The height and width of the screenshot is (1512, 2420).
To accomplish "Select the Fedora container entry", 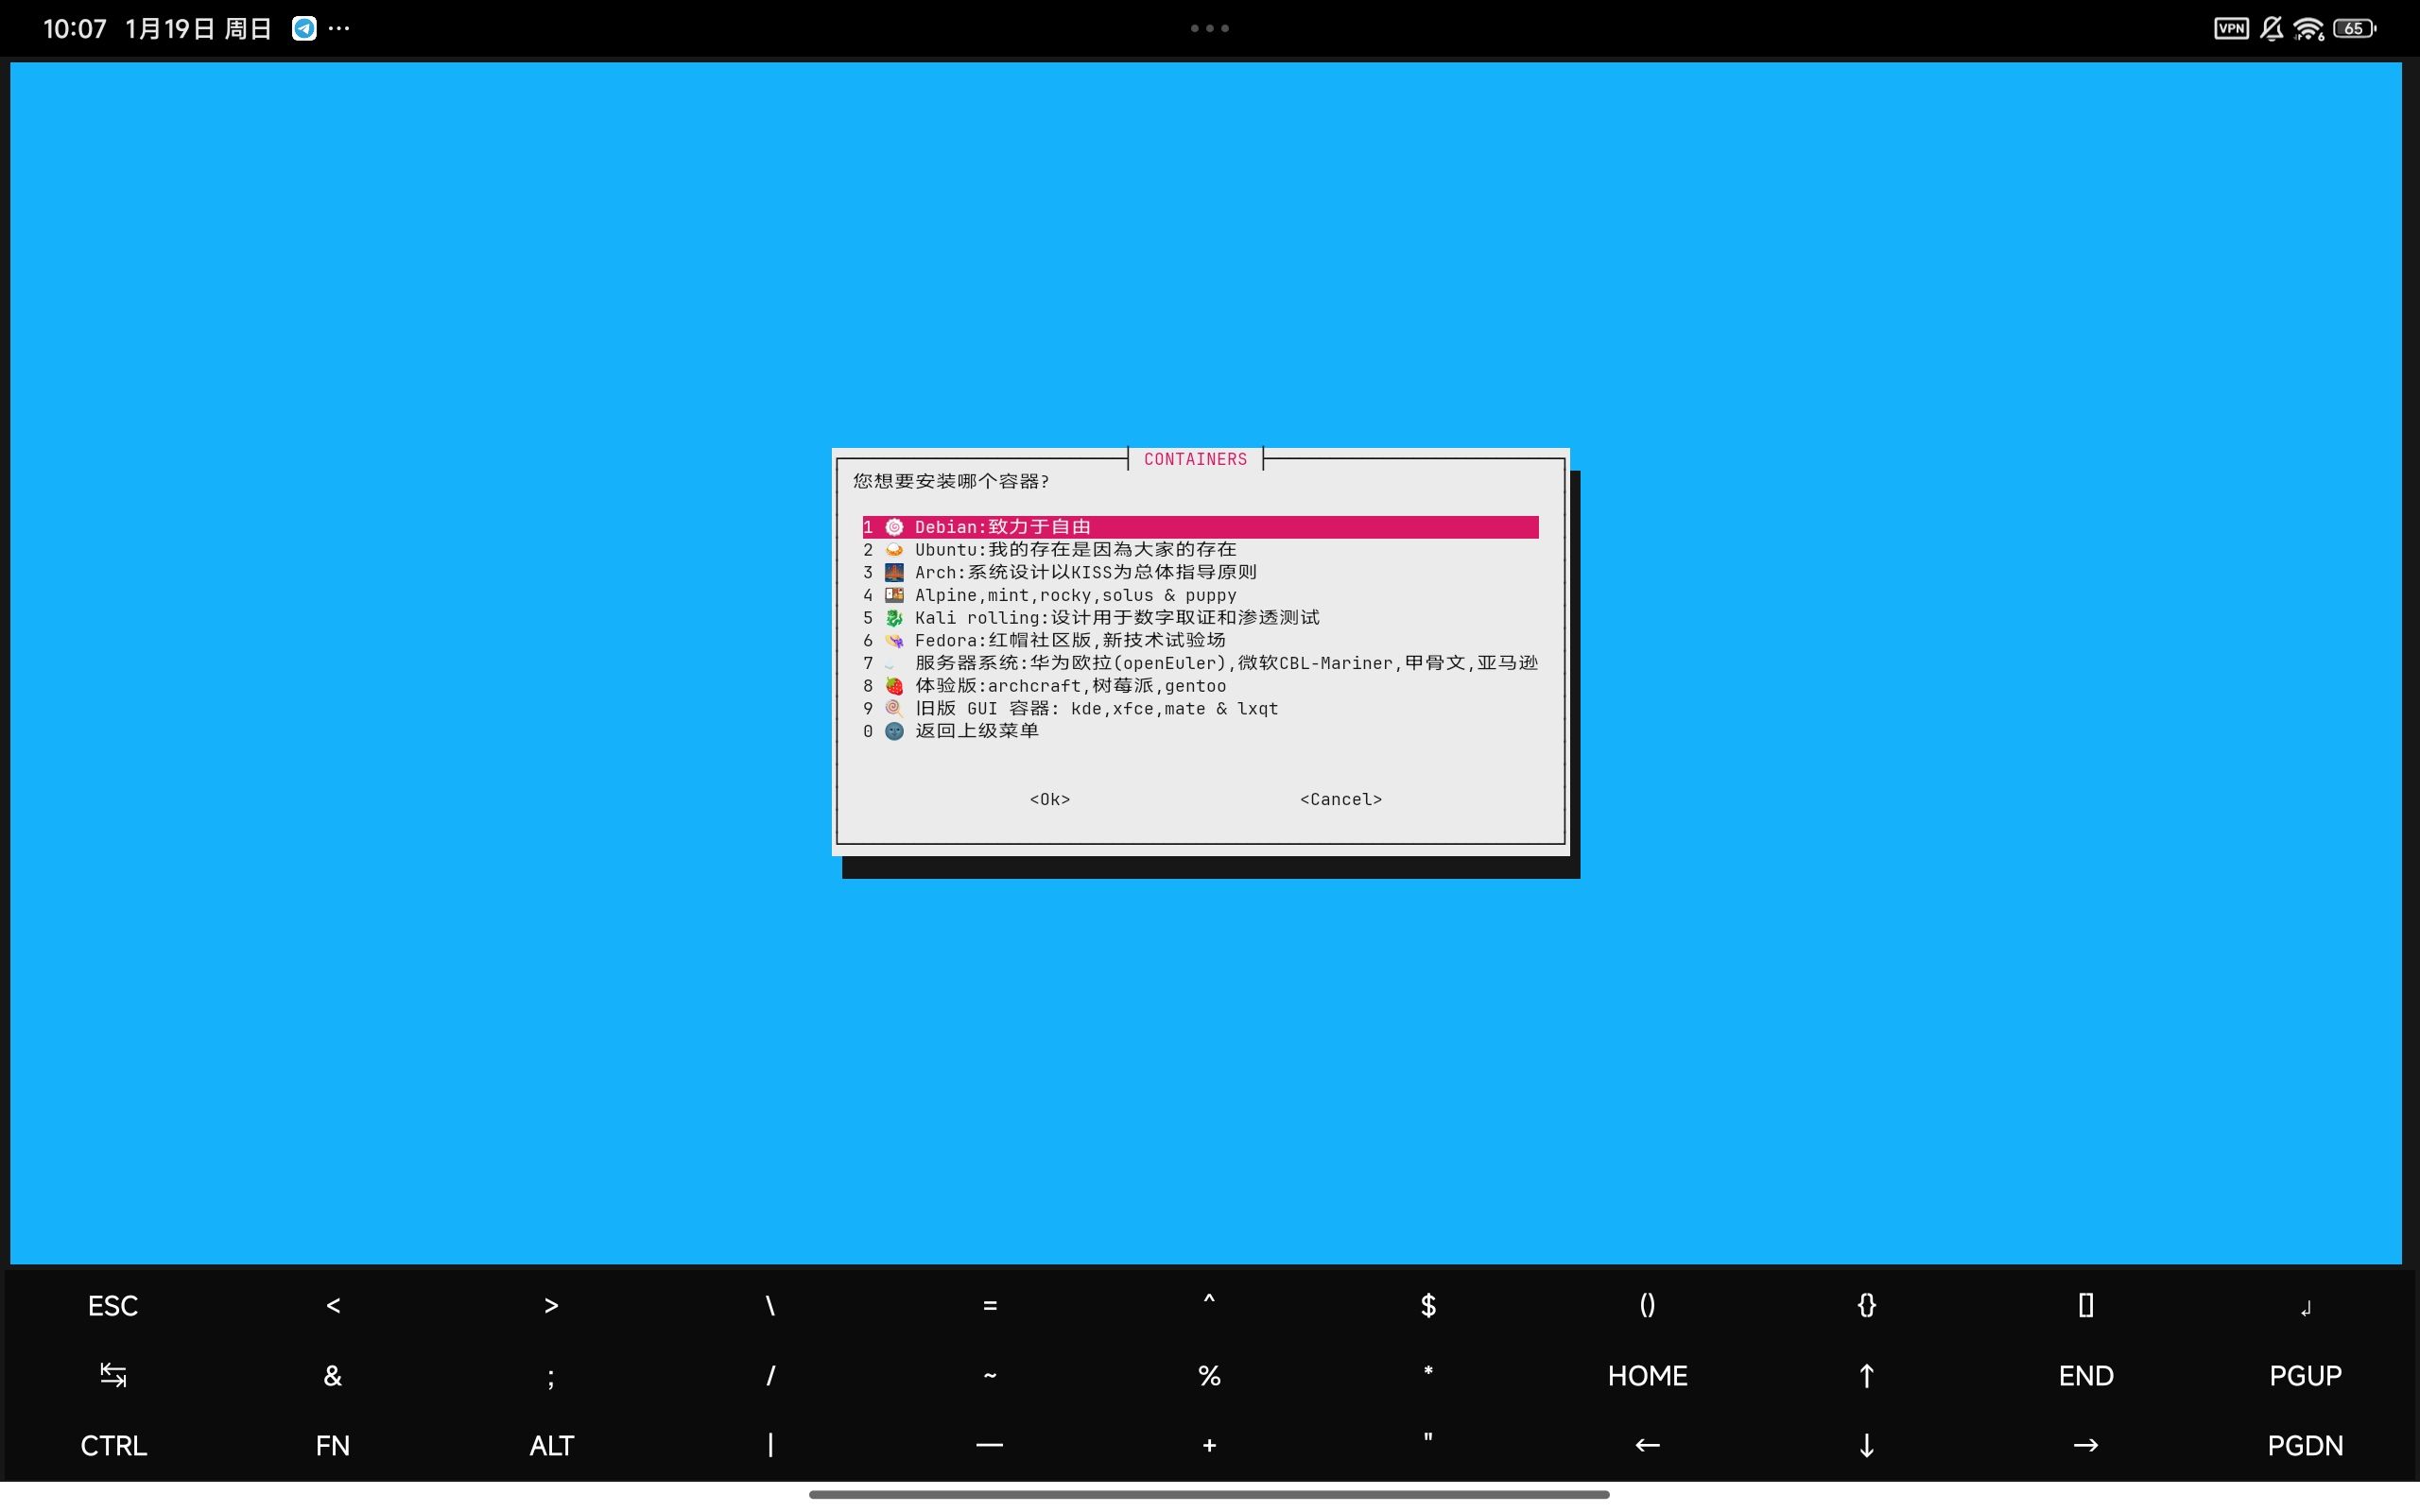I will point(1200,640).
